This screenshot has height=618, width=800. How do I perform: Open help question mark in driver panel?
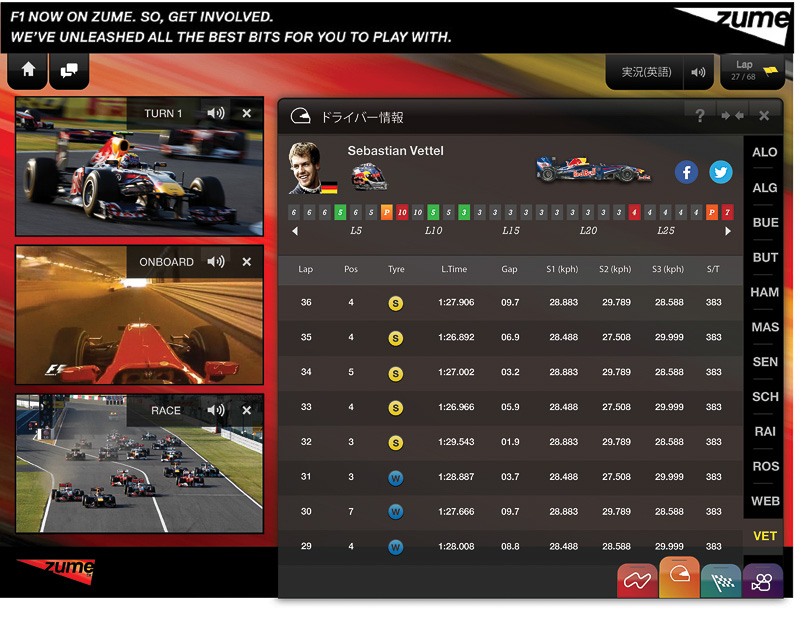pos(699,116)
